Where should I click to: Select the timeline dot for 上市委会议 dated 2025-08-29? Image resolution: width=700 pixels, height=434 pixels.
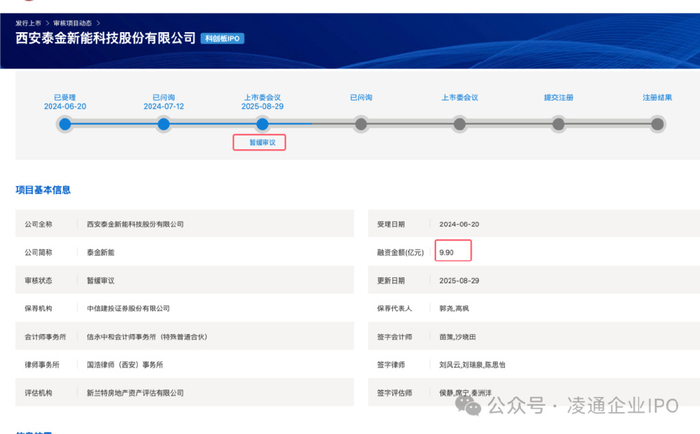[x=262, y=124]
